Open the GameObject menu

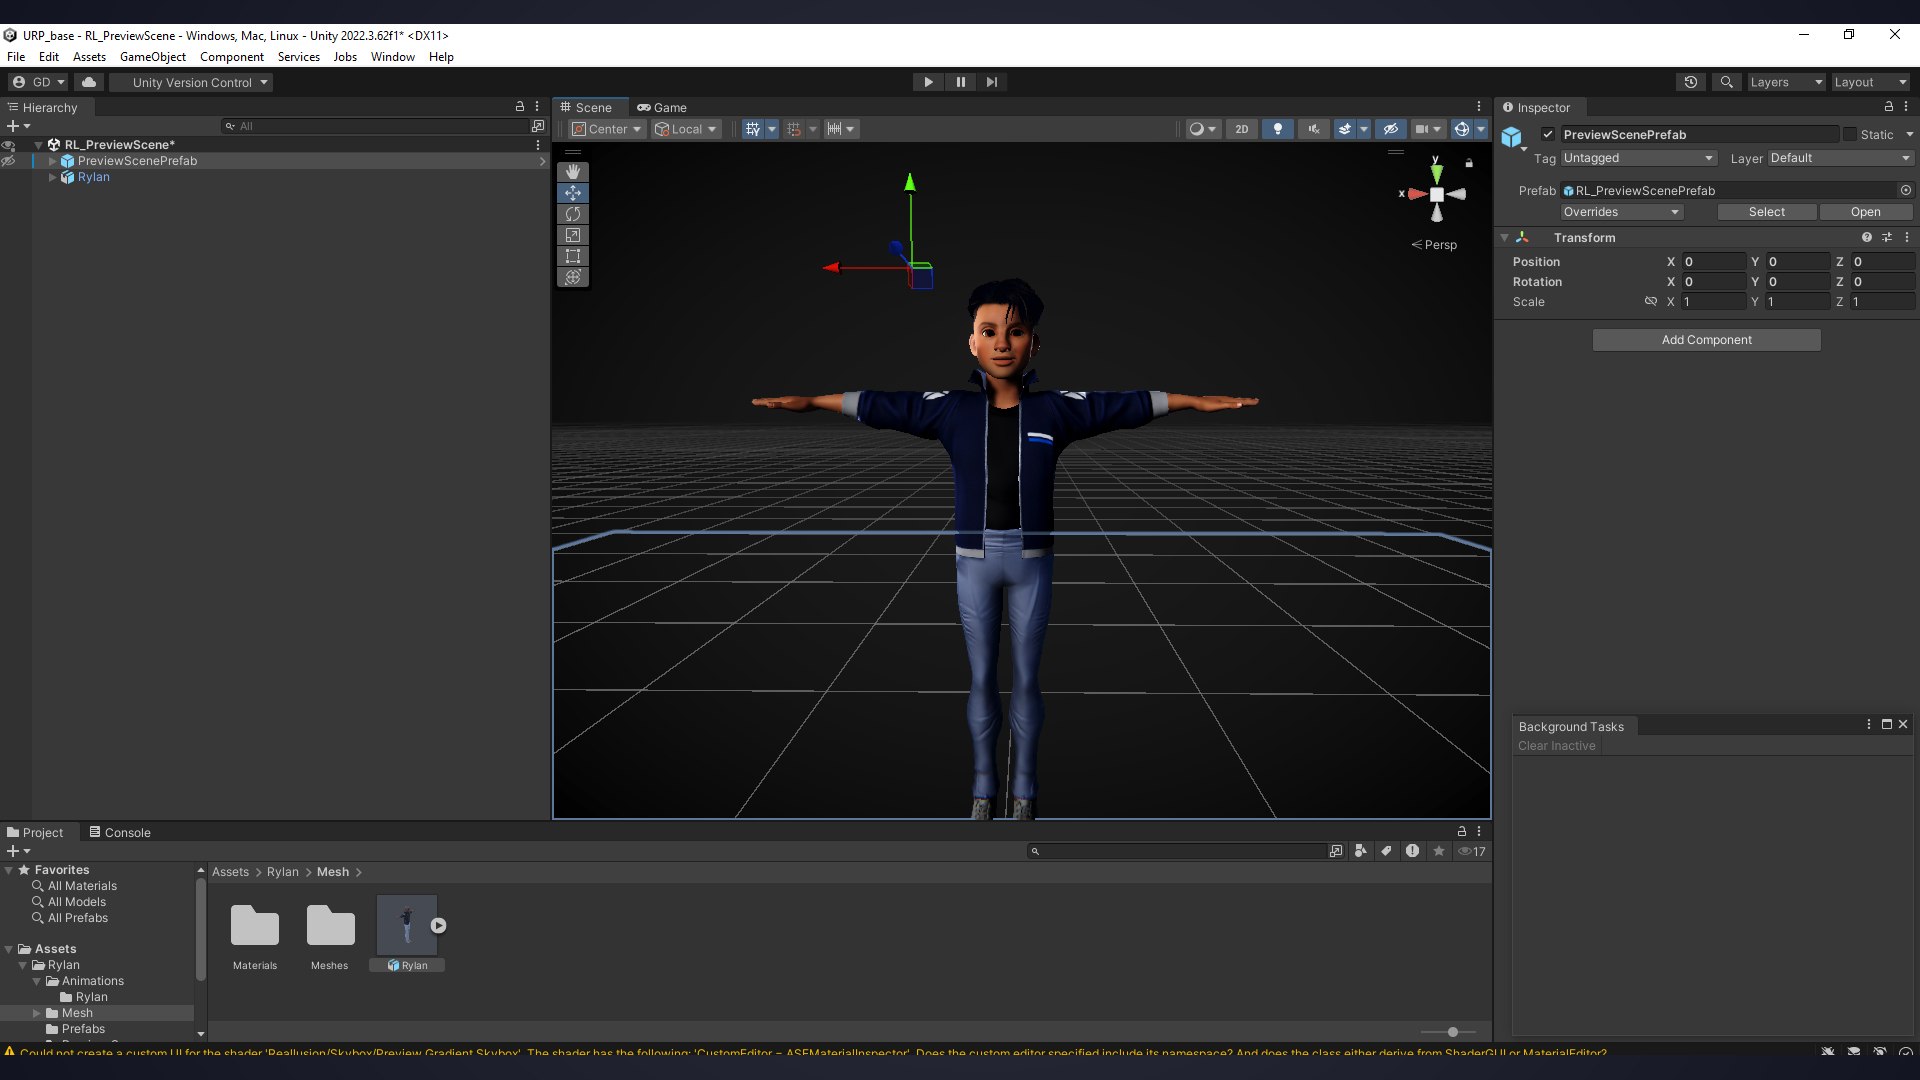click(153, 57)
